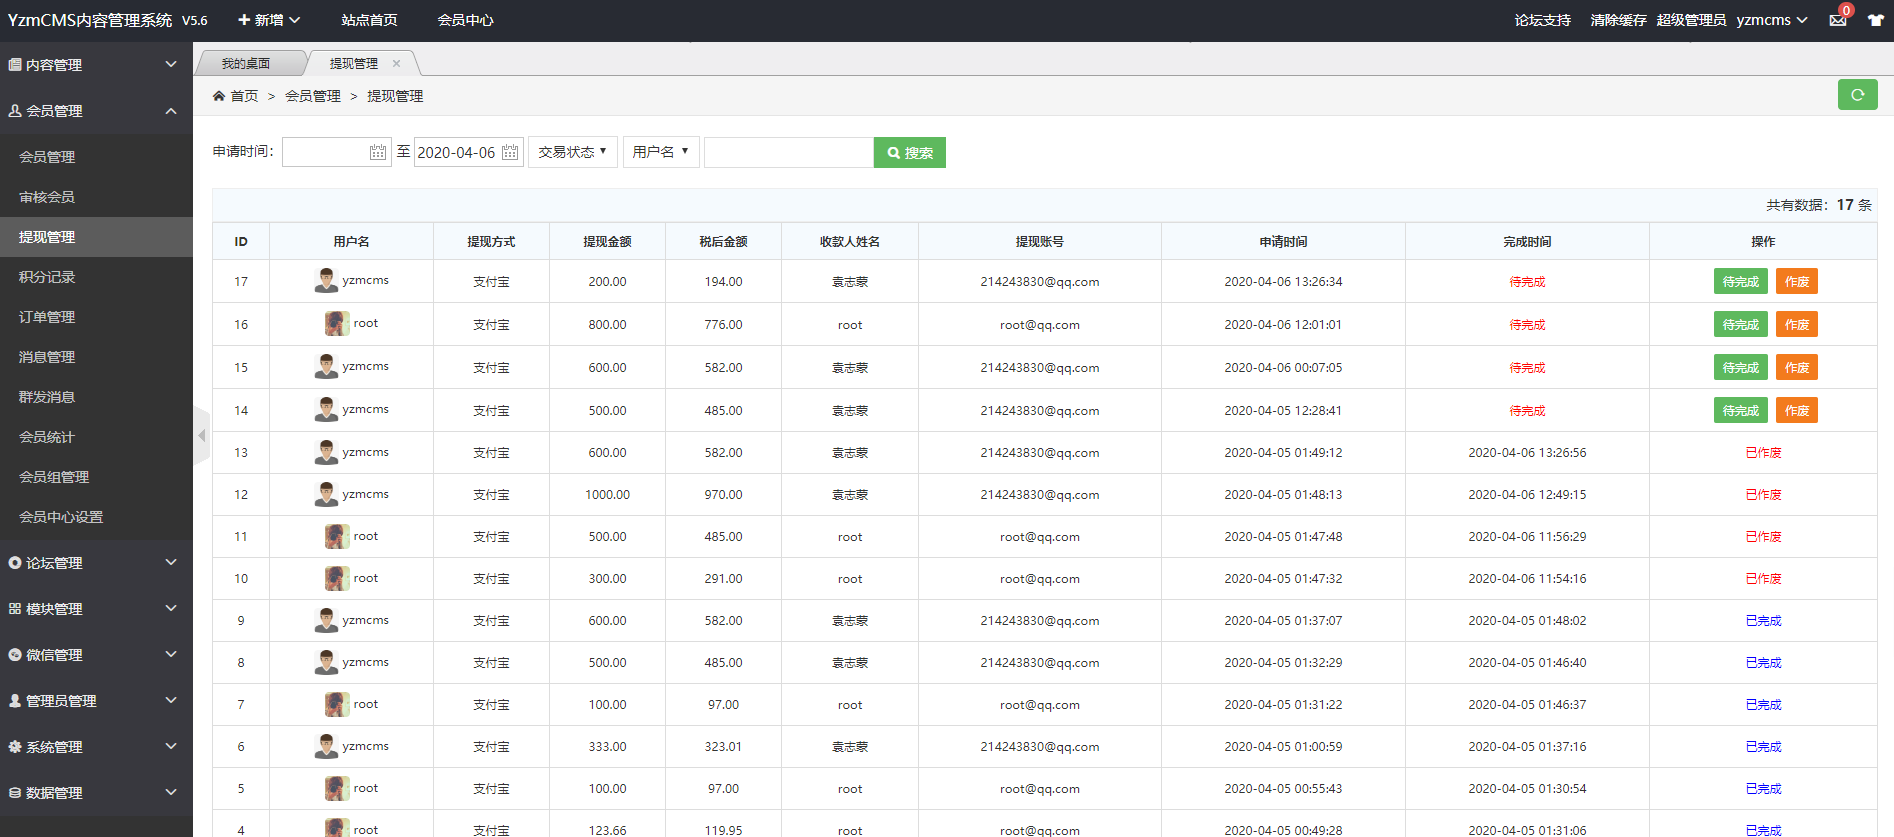
Task: Click 待完成 button in row 17
Action: pyautogui.click(x=1741, y=281)
